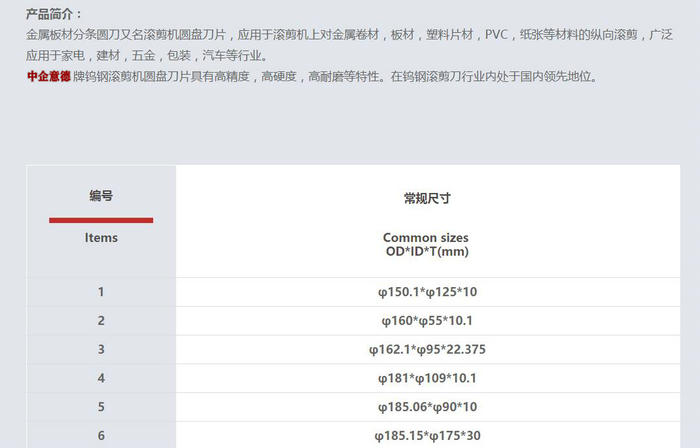Screen dimensions: 700x448
Task: Click the OD*ID*T(mm) unit label
Action: point(427,251)
